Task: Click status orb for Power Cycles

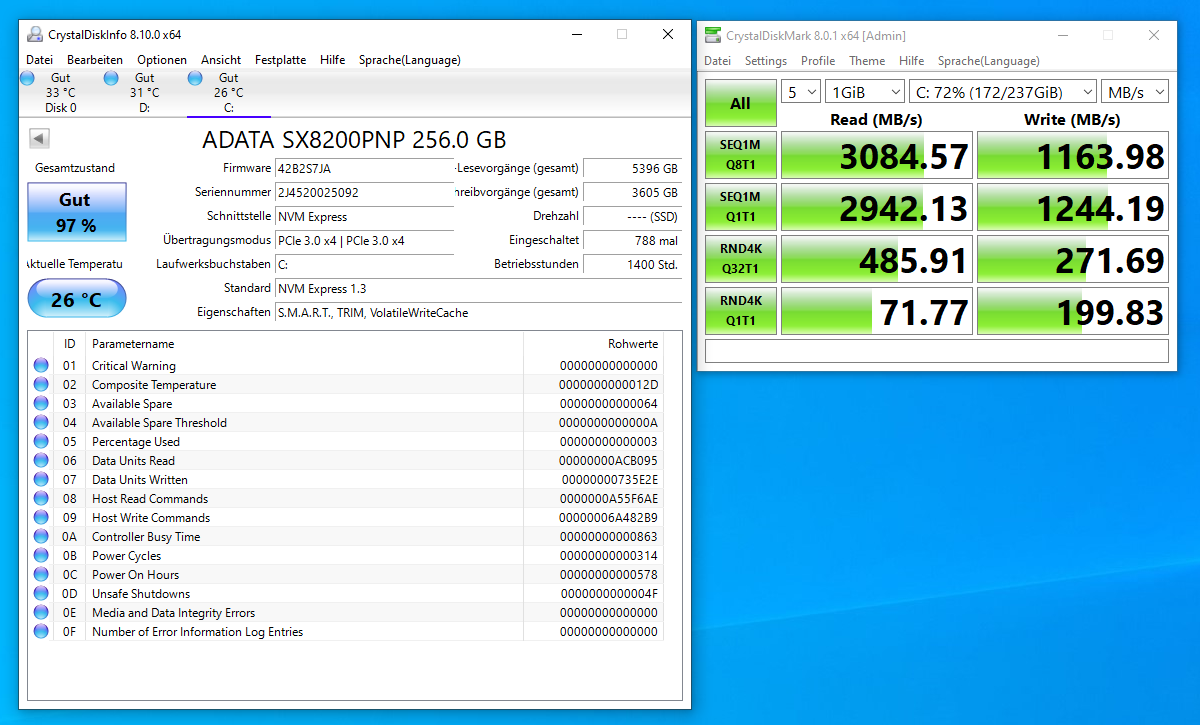Action: tap(41, 555)
